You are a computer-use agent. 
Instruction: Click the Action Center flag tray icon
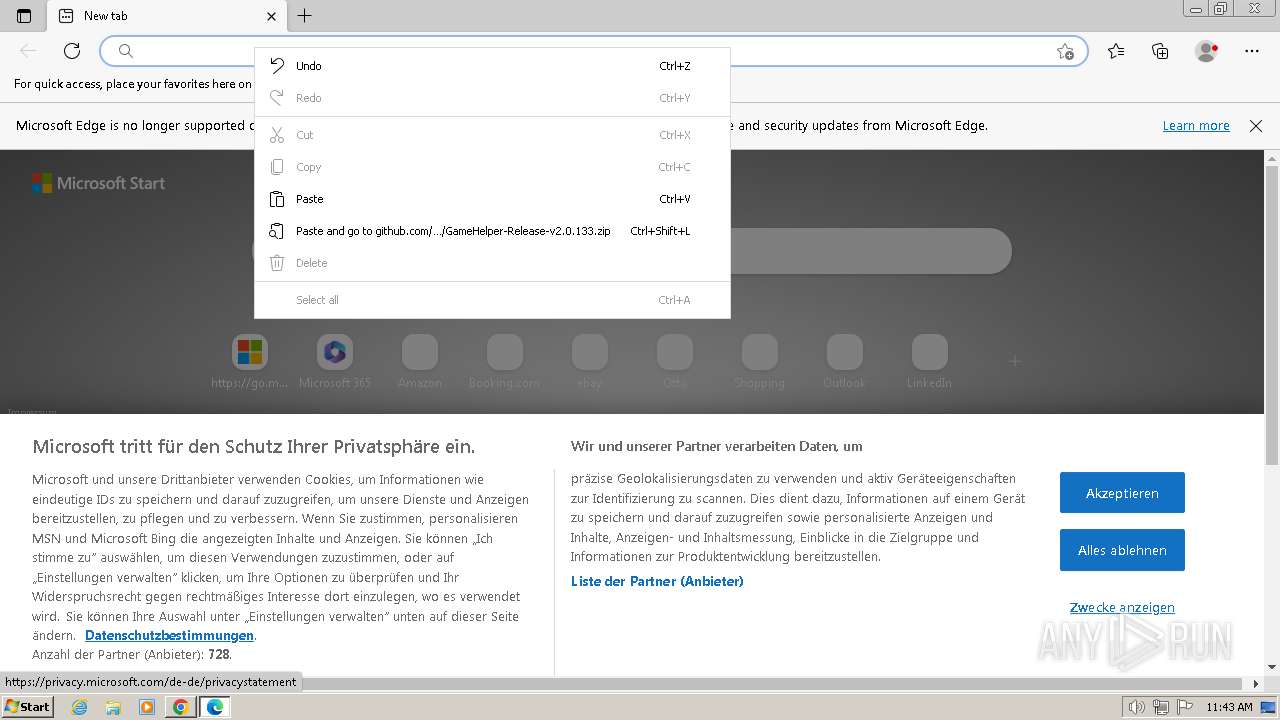click(1183, 707)
